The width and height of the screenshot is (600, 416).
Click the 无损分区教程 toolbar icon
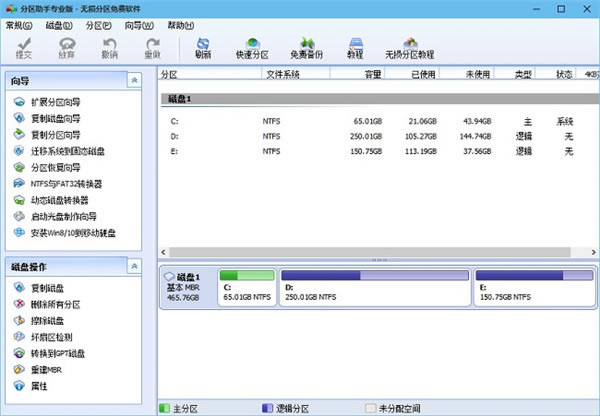coord(410,47)
